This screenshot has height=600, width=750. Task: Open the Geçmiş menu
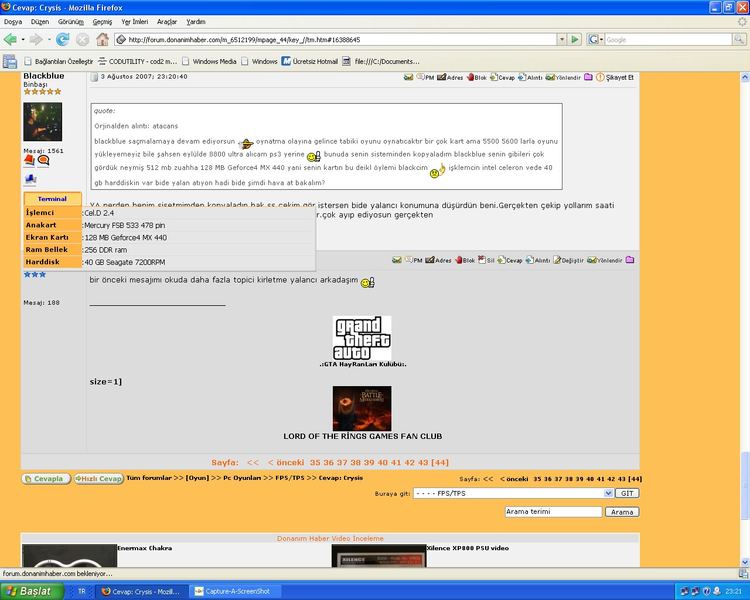(102, 22)
